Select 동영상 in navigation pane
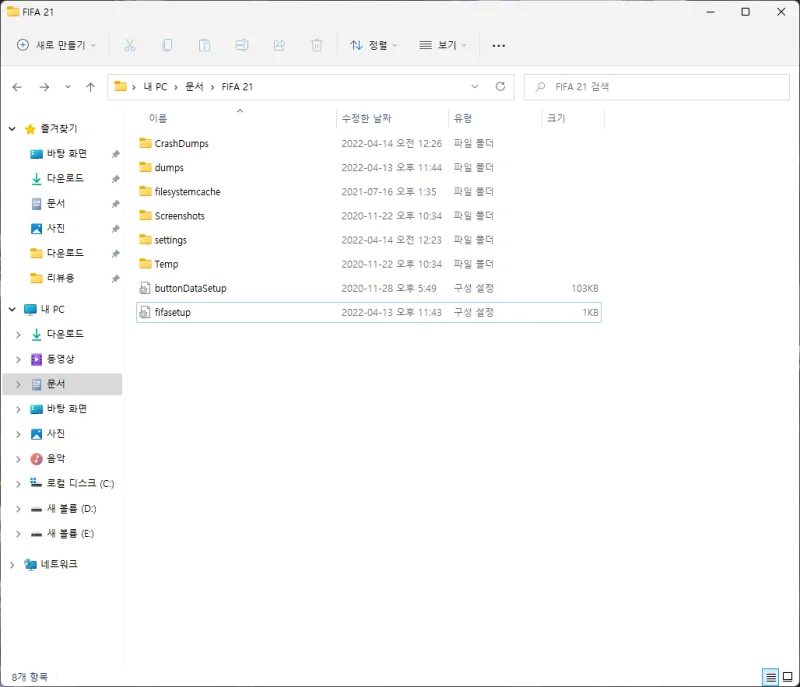This screenshot has width=800, height=687. pyautogui.click(x=60, y=359)
